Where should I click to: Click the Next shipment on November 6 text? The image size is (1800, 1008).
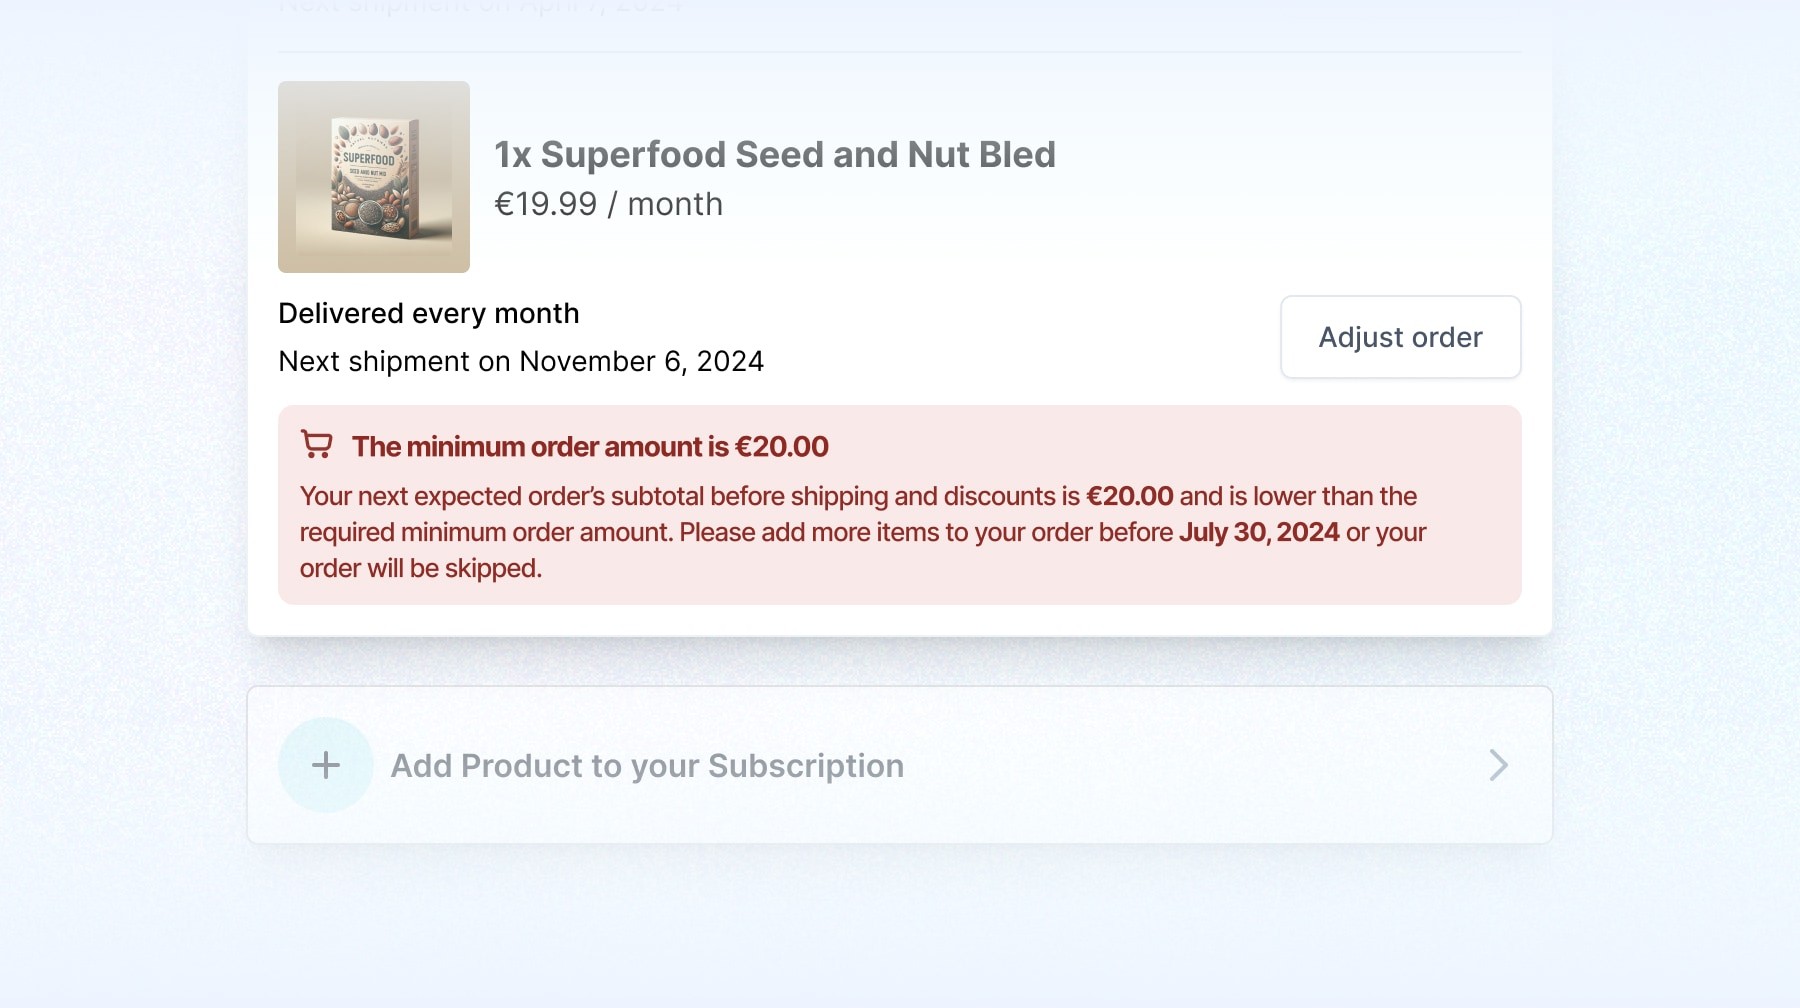[521, 361]
